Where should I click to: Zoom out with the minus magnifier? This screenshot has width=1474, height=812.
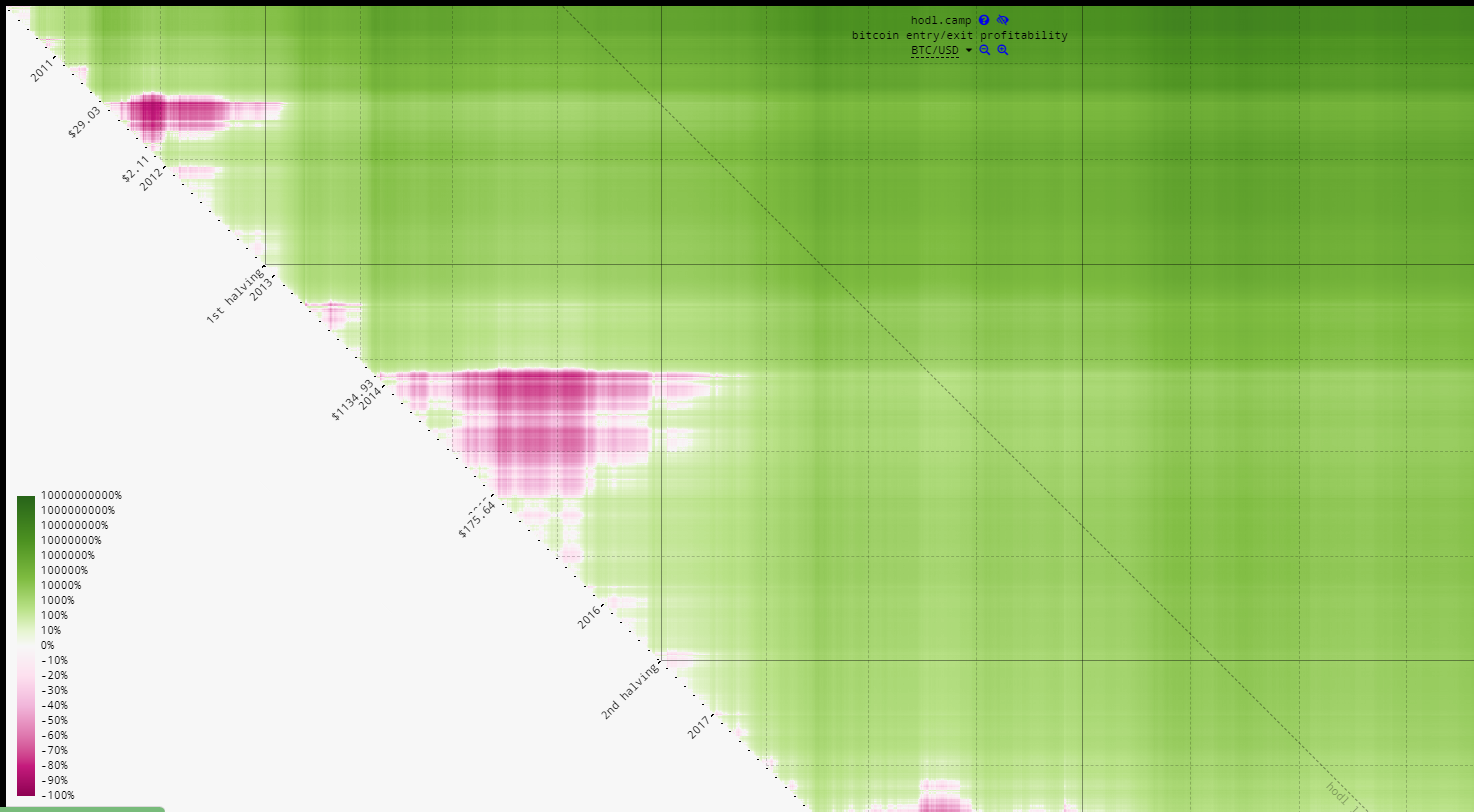point(984,50)
